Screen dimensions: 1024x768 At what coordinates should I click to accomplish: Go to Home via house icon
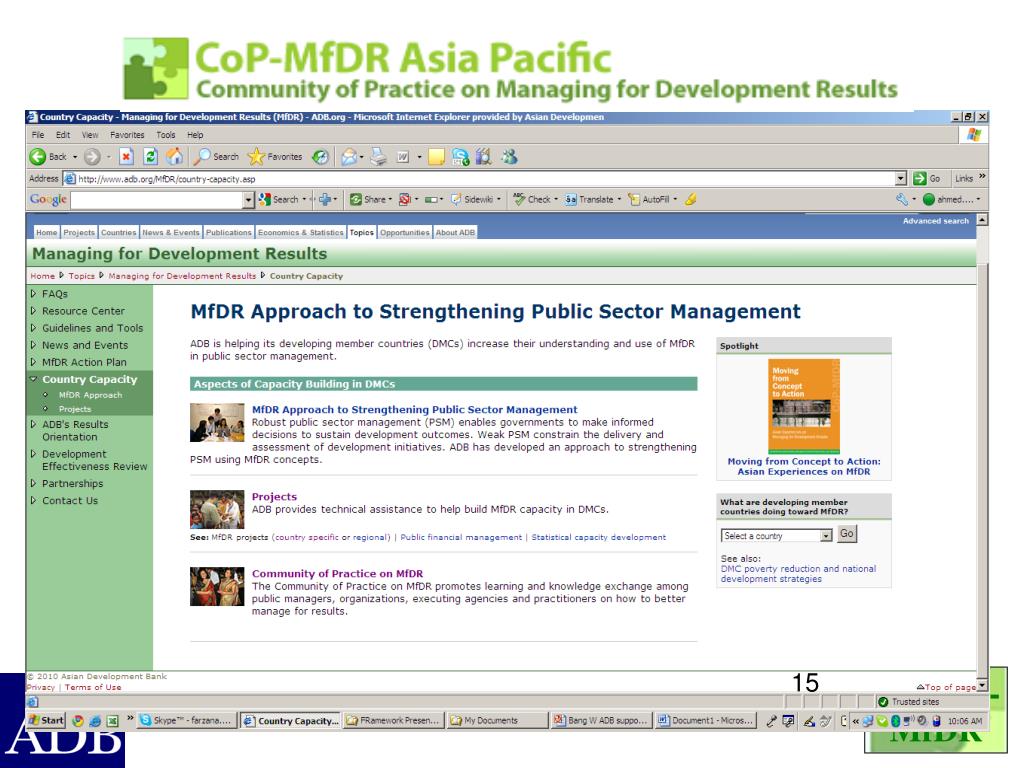click(x=174, y=157)
